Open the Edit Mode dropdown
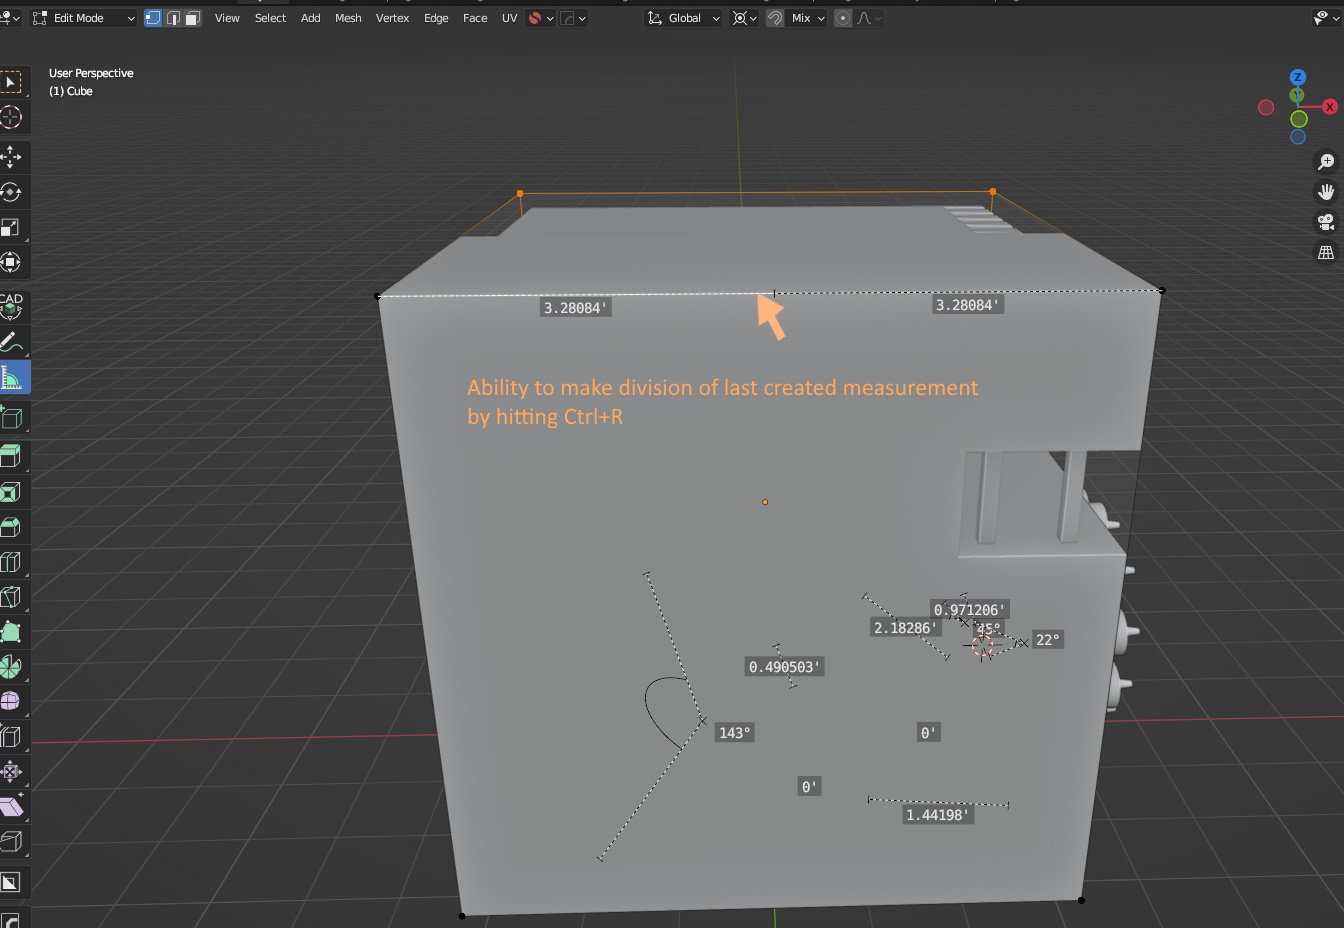The height and width of the screenshot is (928, 1344). (x=84, y=18)
